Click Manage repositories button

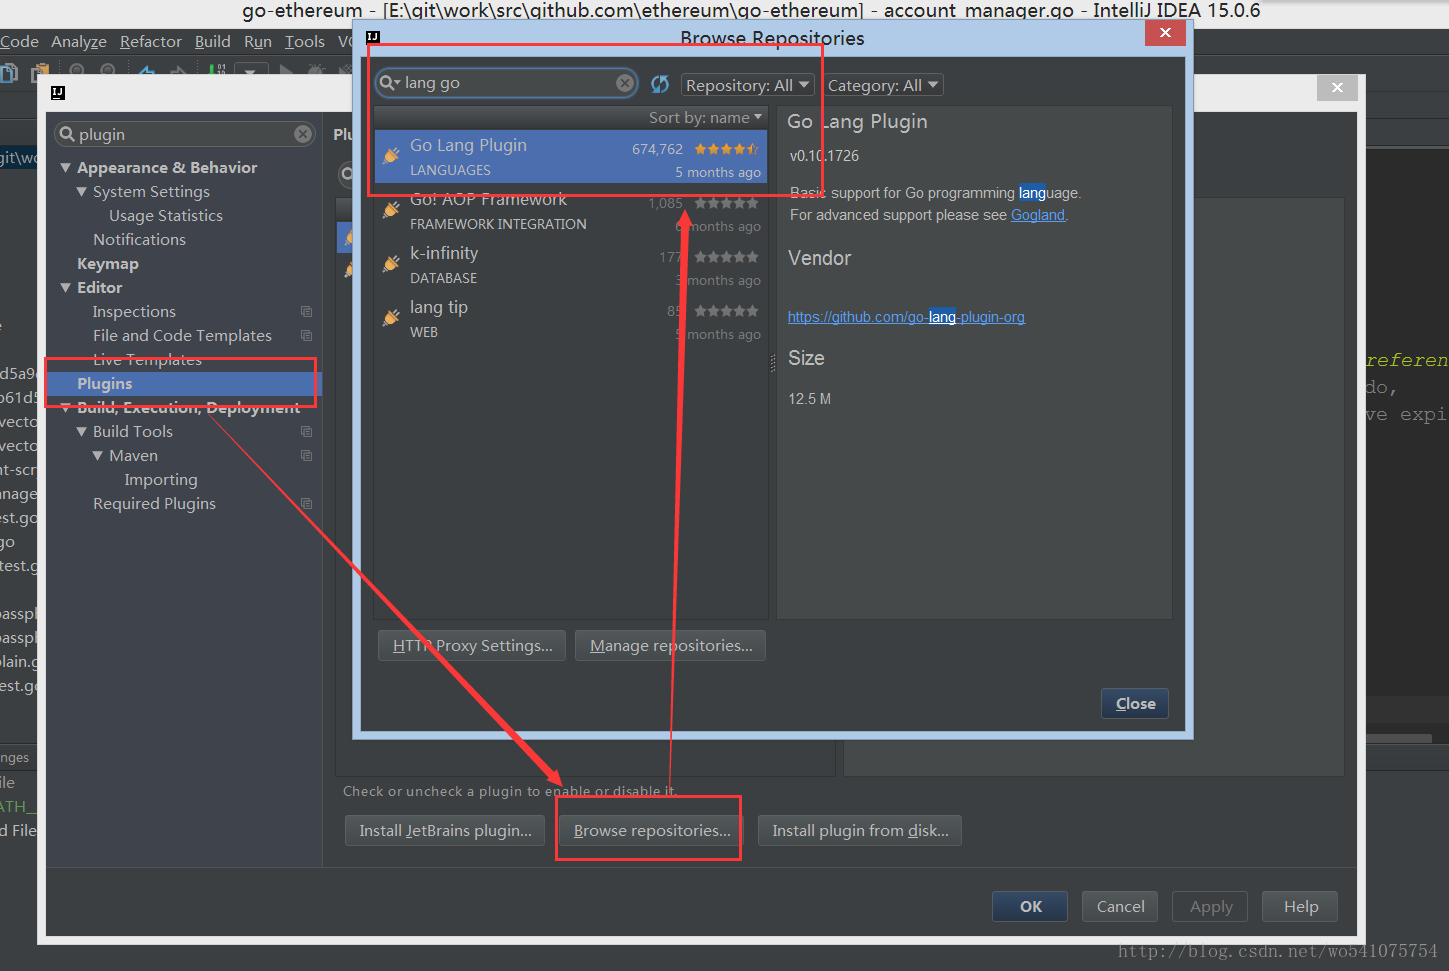click(x=671, y=646)
